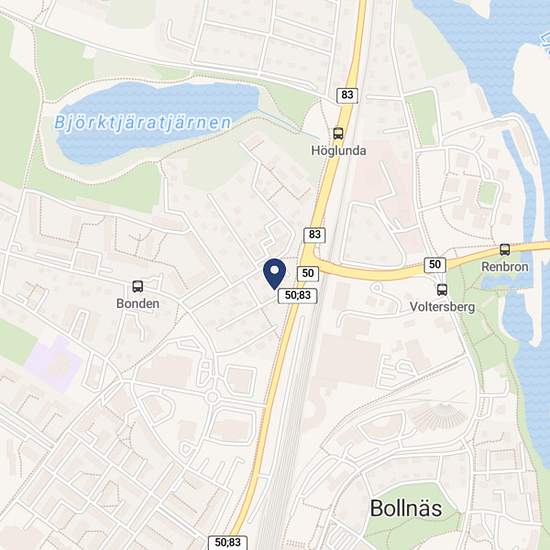Click the Voltersberg stop name text

click(442, 307)
